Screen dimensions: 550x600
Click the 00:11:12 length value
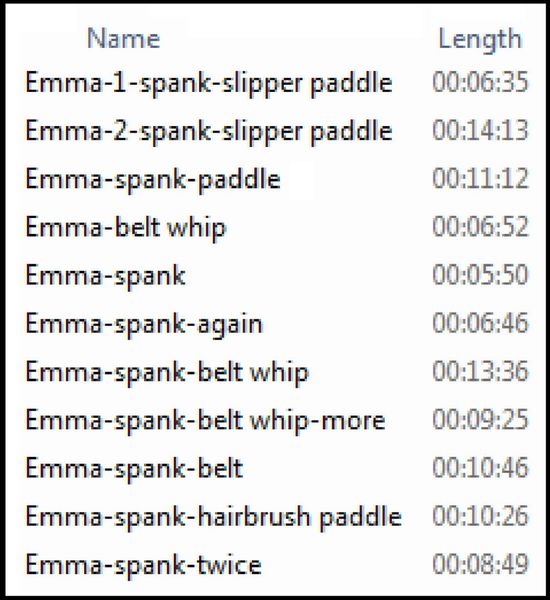[480, 178]
